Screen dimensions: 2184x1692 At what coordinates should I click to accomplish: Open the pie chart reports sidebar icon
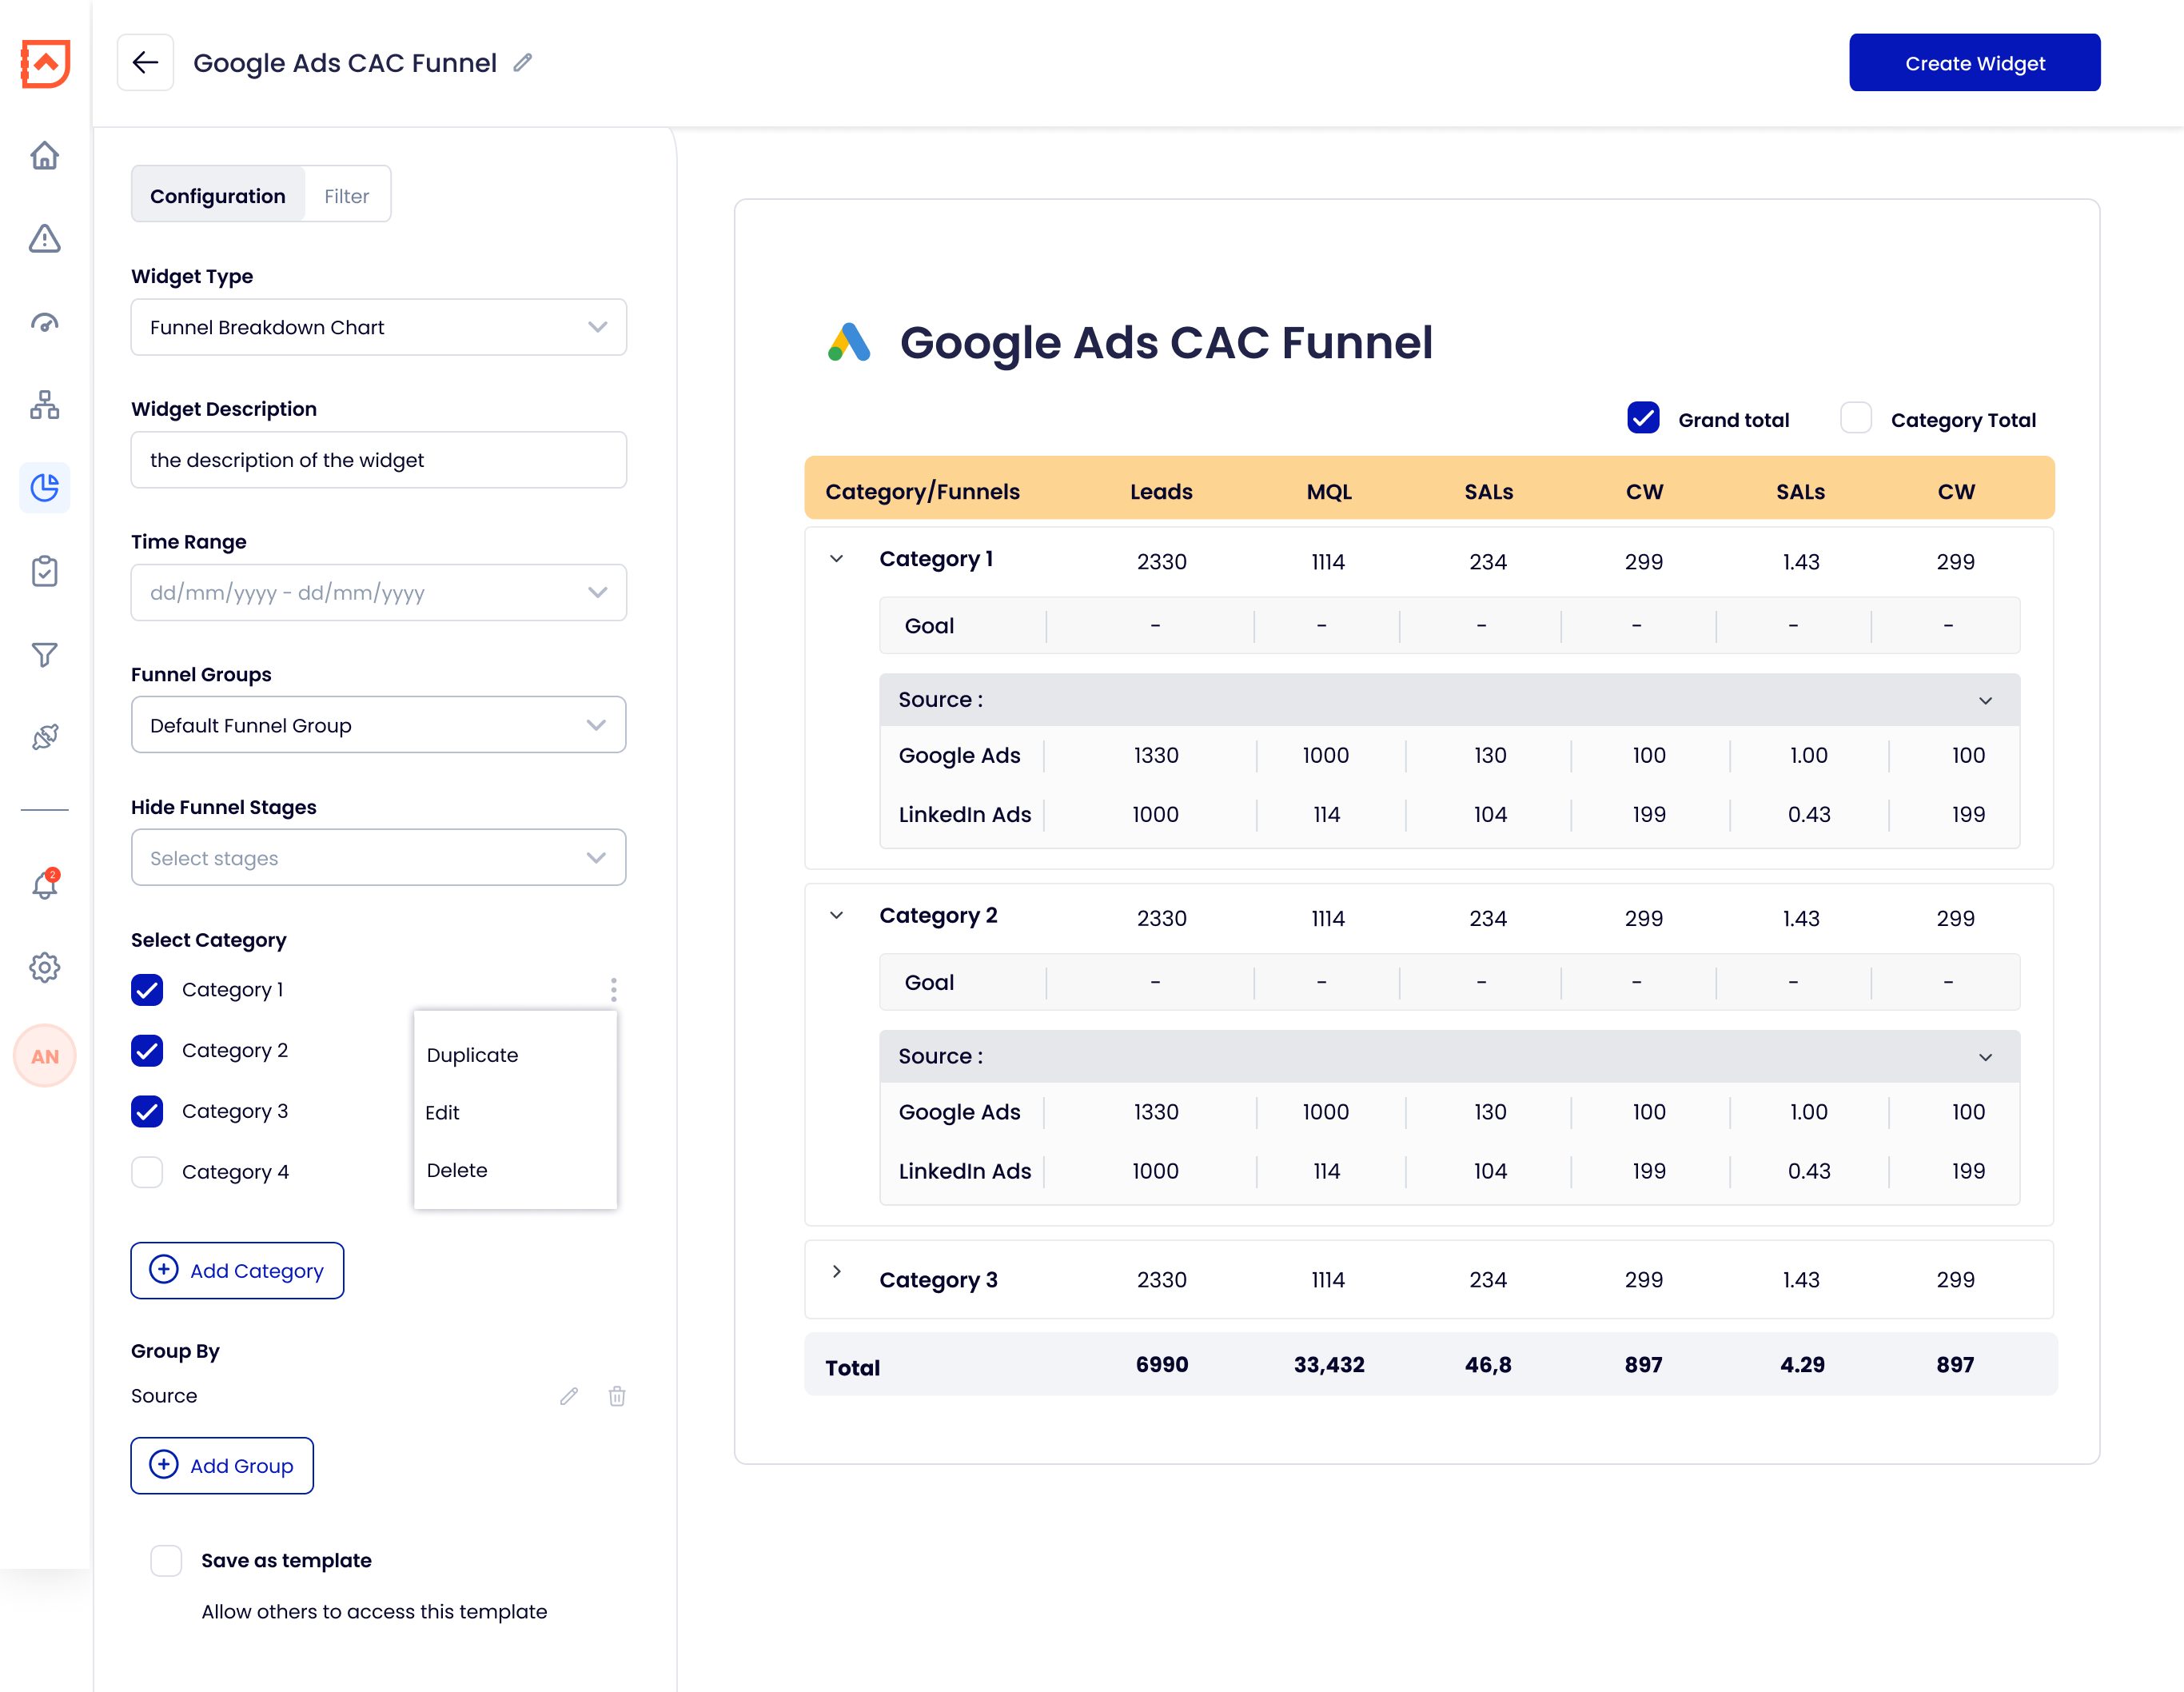click(x=45, y=487)
